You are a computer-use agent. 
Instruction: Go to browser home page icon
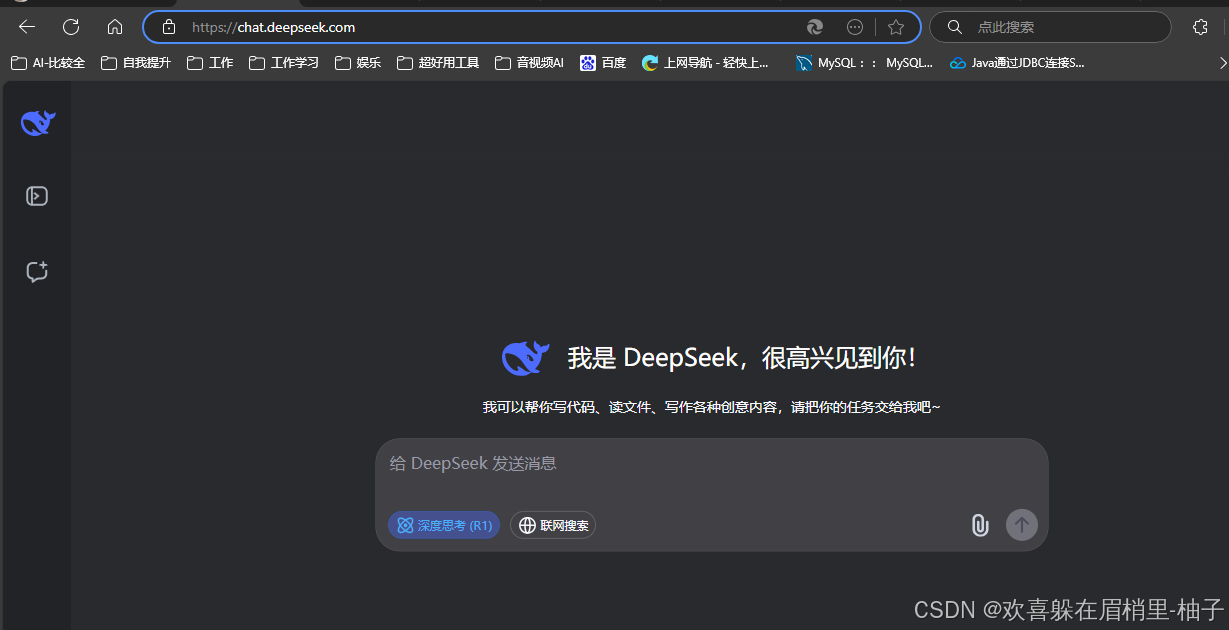[115, 27]
